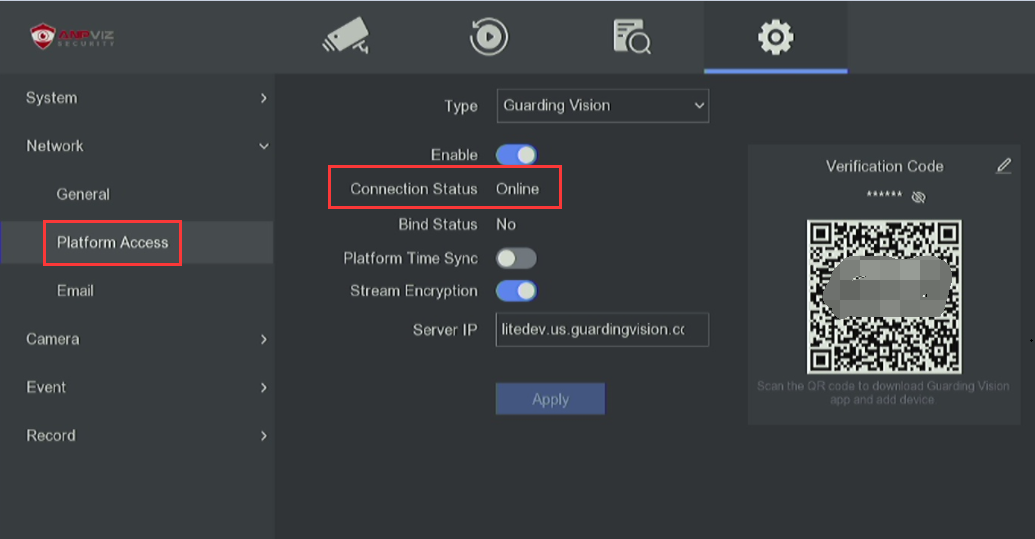The height and width of the screenshot is (539, 1035).
Task: Toggle Stream Encryption switch
Action: click(516, 291)
